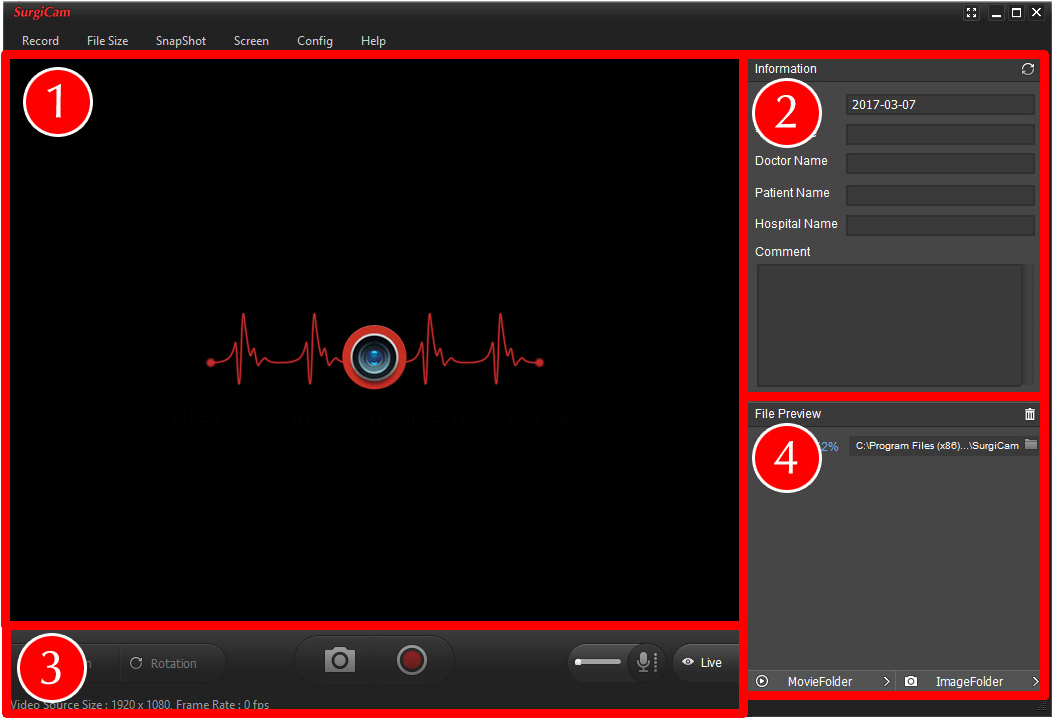1052x720 pixels.
Task: Click the "Hospital Name" label
Action: click(796, 224)
